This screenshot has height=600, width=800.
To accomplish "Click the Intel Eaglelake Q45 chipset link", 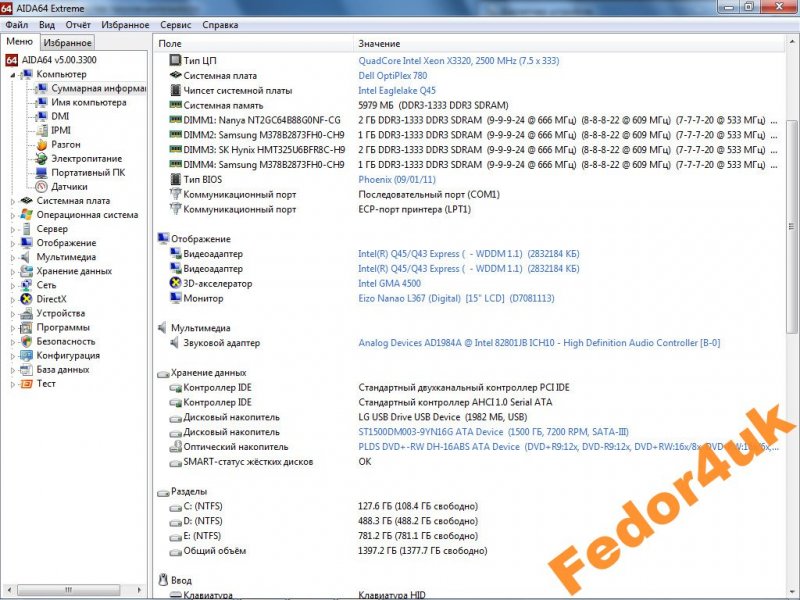I will pyautogui.click(x=399, y=90).
